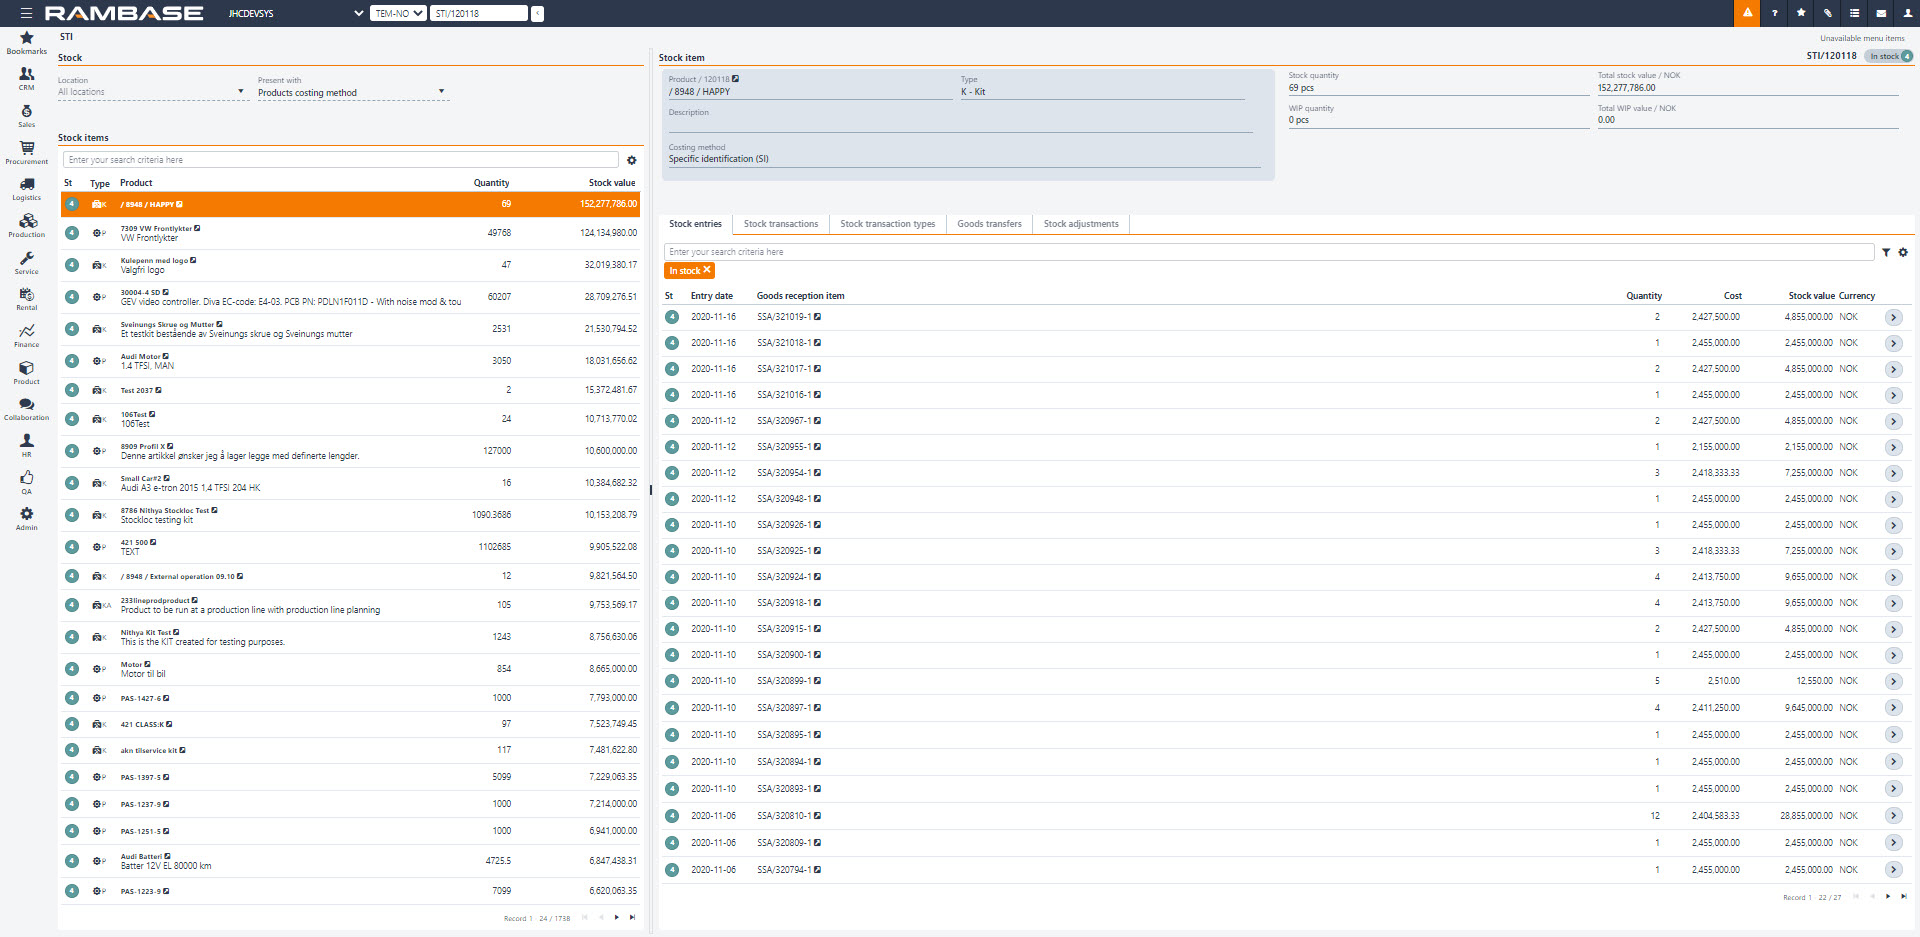The width and height of the screenshot is (1920, 937).
Task: Open the Procurement module in sidebar
Action: (27, 151)
